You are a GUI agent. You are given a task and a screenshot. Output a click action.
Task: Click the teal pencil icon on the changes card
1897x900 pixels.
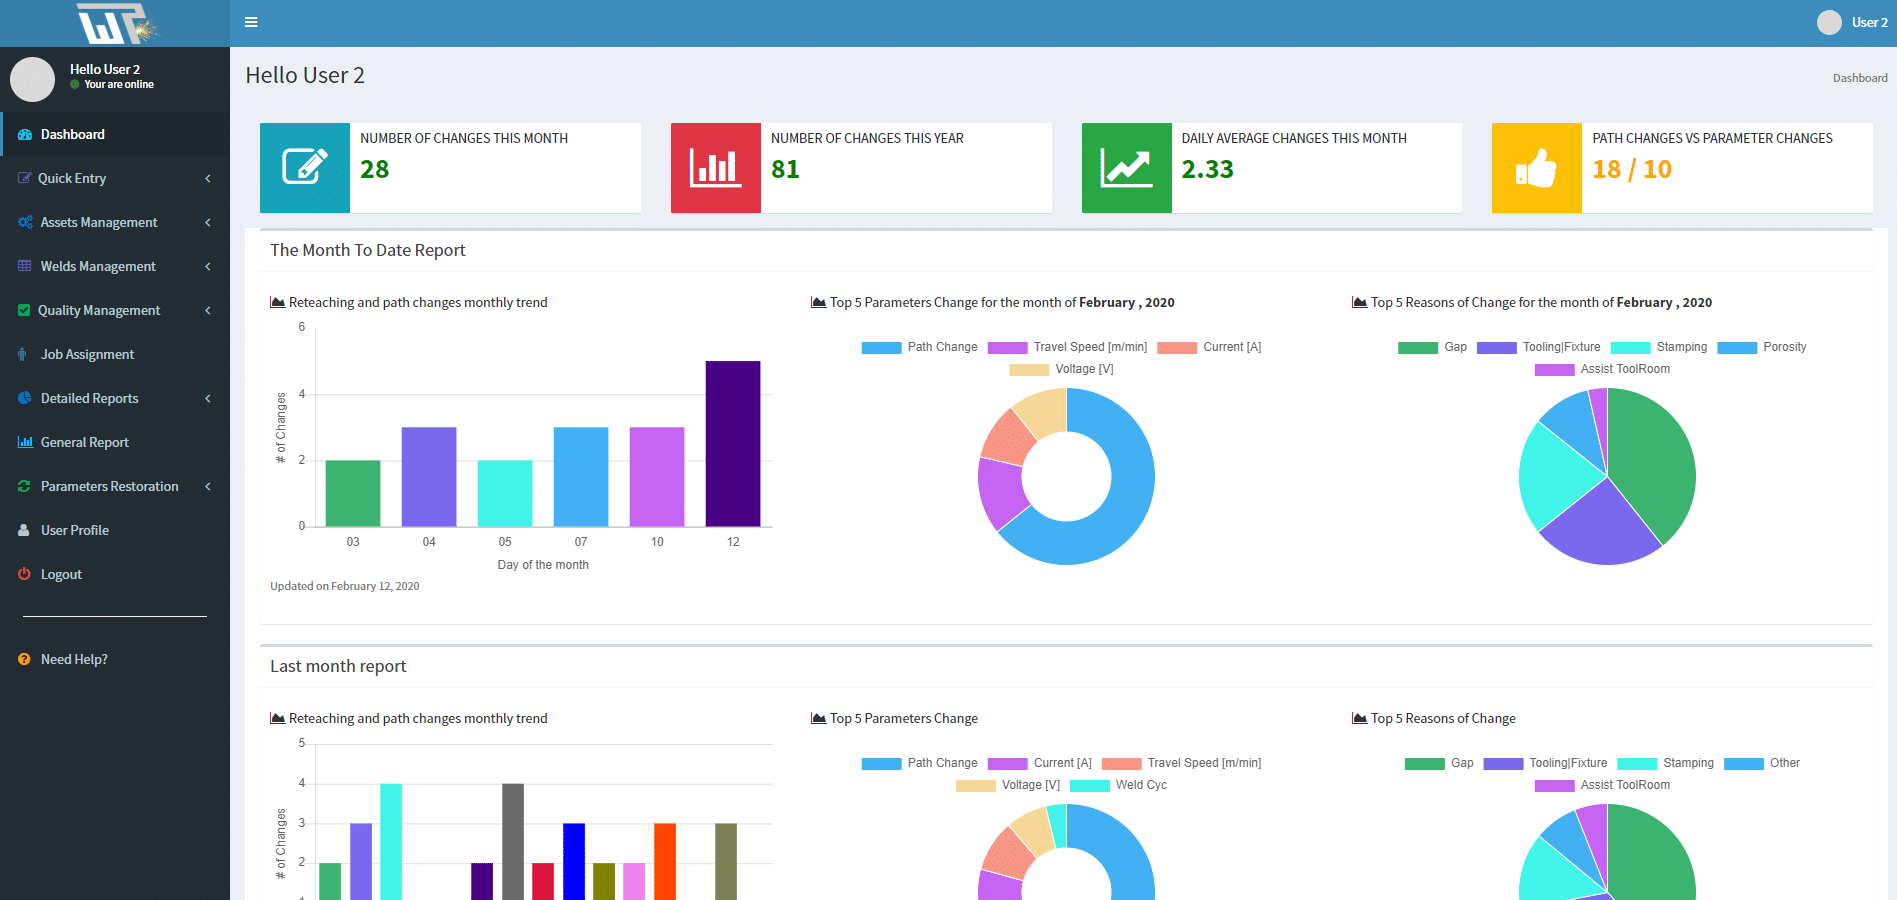click(x=305, y=168)
